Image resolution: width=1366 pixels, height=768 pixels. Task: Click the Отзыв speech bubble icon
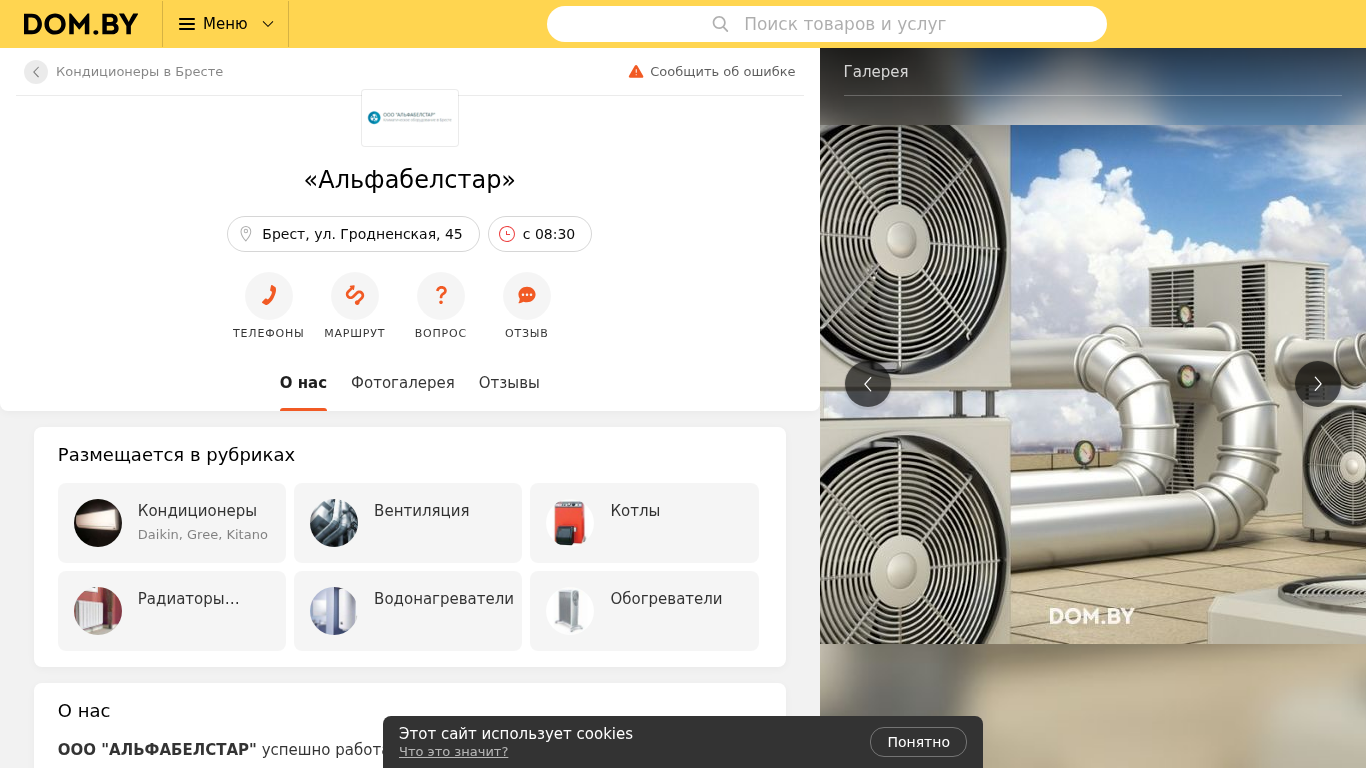pos(527,296)
